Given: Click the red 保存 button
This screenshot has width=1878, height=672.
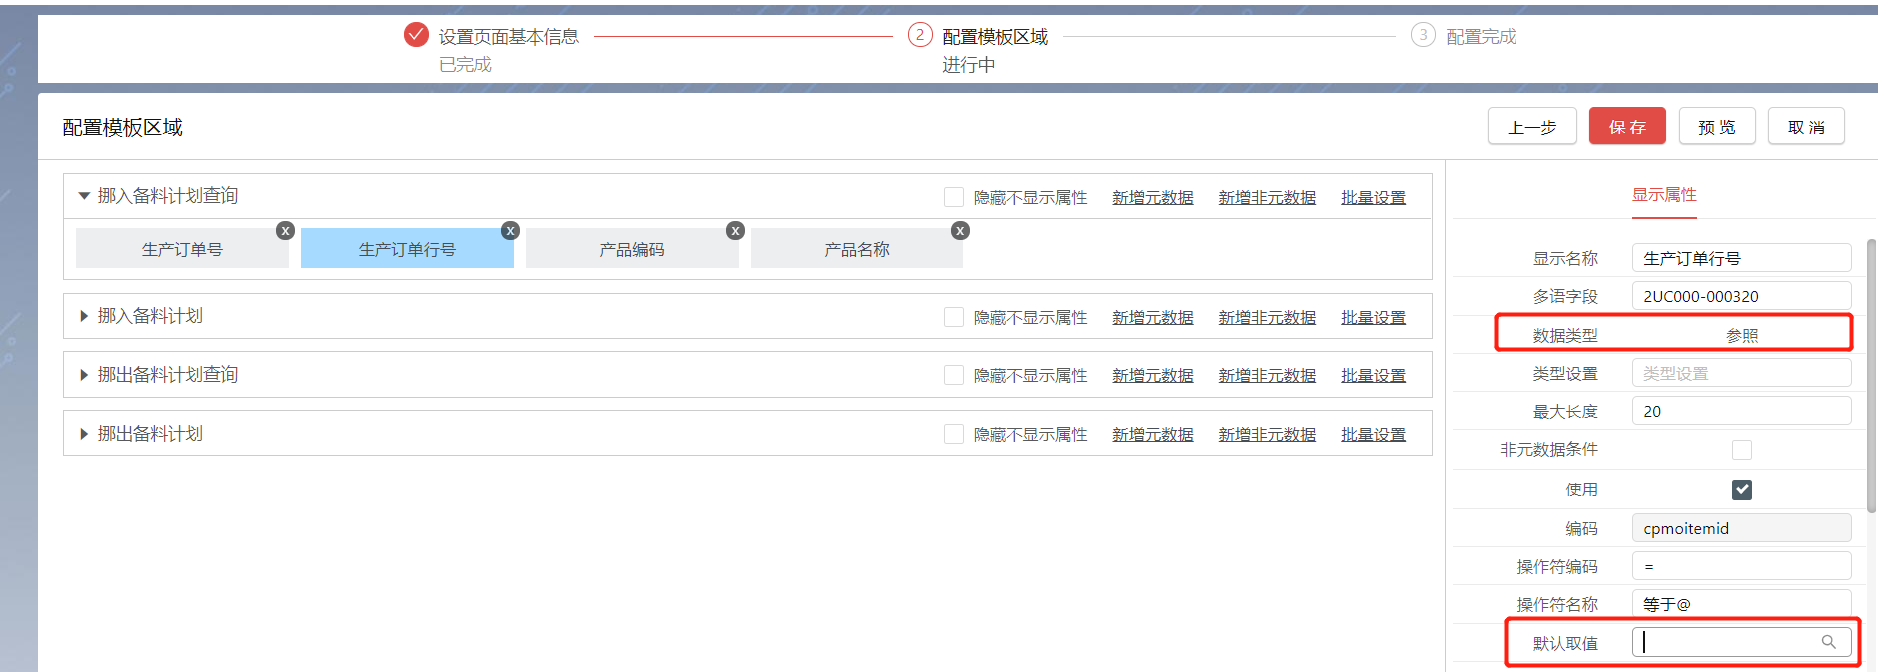Looking at the screenshot, I should 1627,127.
